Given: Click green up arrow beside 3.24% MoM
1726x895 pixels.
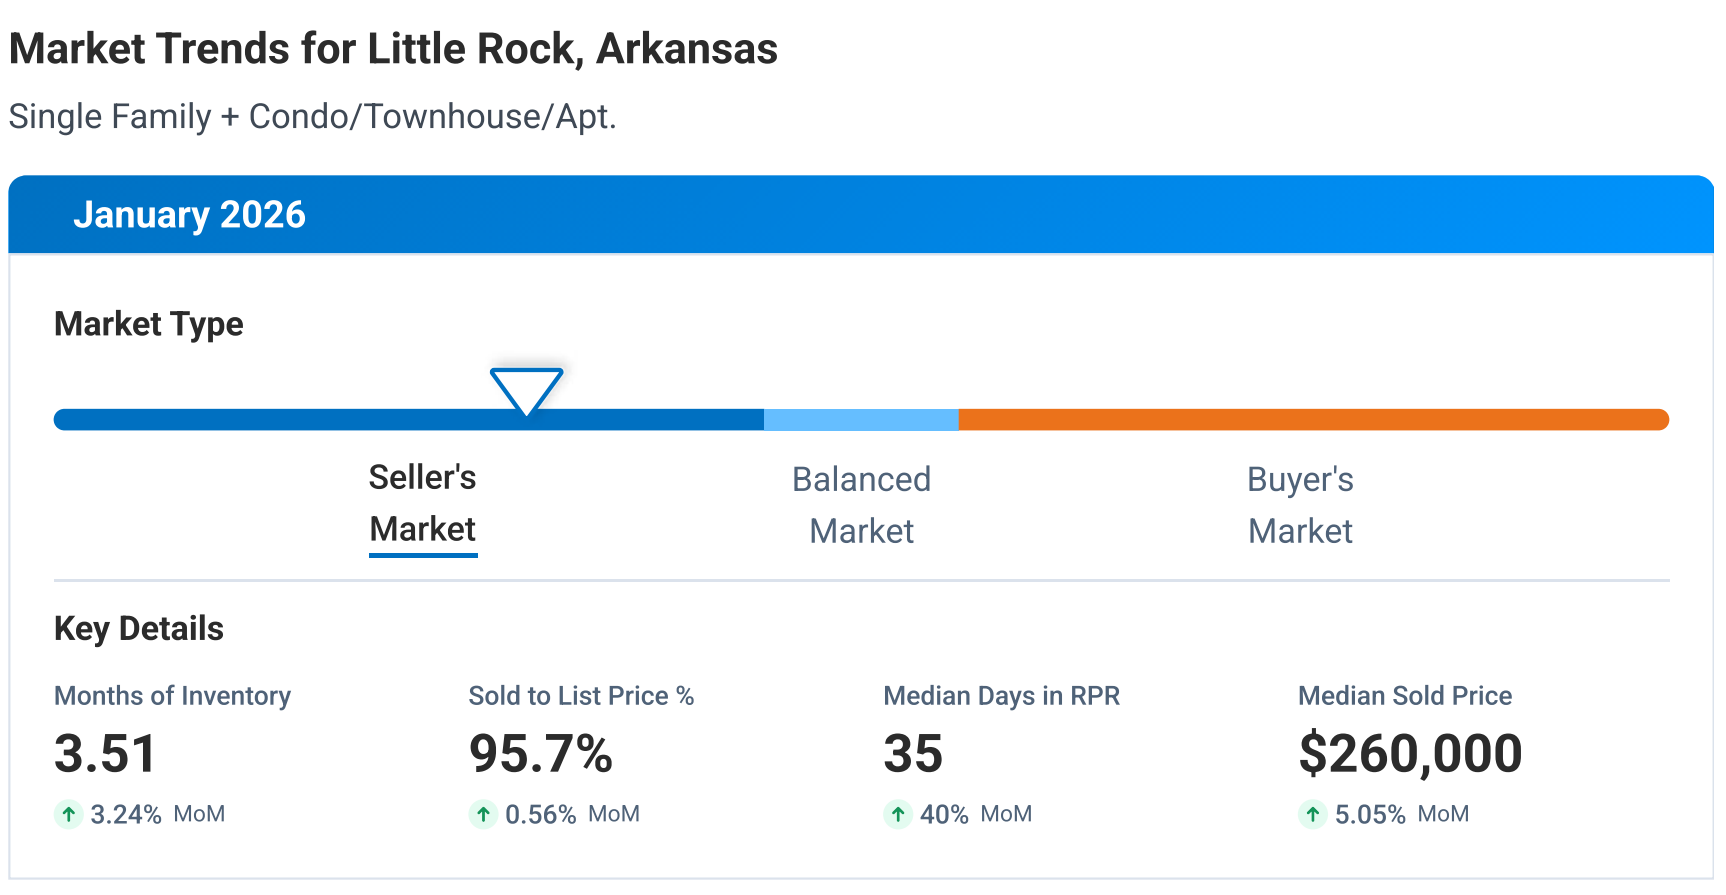Looking at the screenshot, I should tap(68, 814).
